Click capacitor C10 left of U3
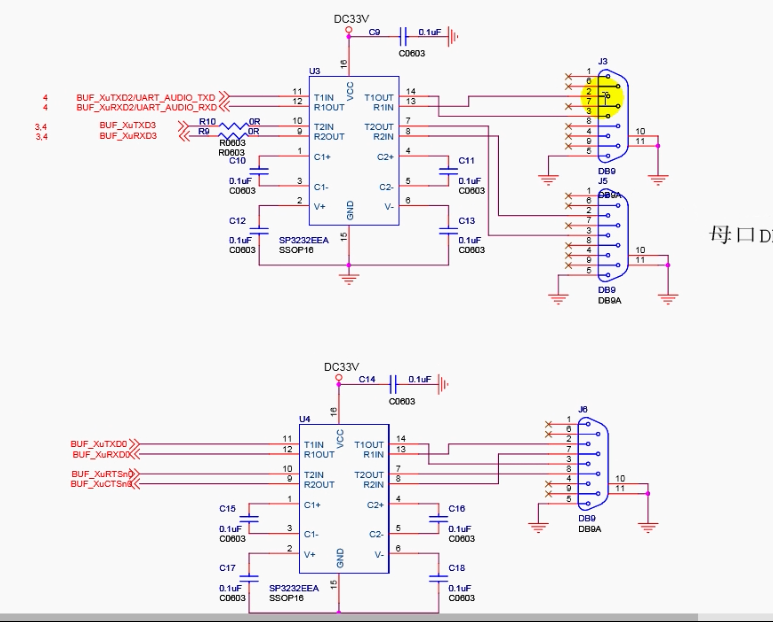The image size is (773, 622). tap(261, 170)
